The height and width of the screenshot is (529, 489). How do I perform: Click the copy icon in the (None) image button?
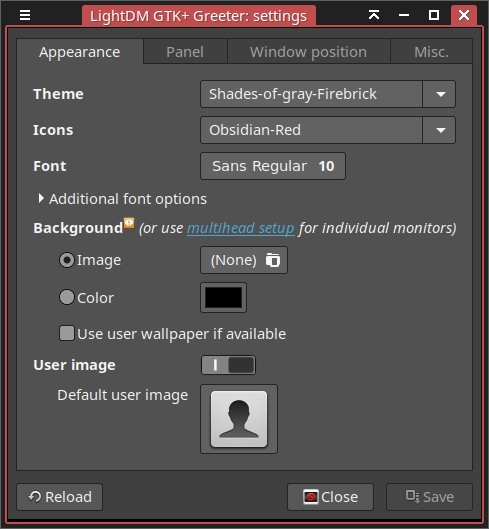pyautogui.click(x=273, y=260)
